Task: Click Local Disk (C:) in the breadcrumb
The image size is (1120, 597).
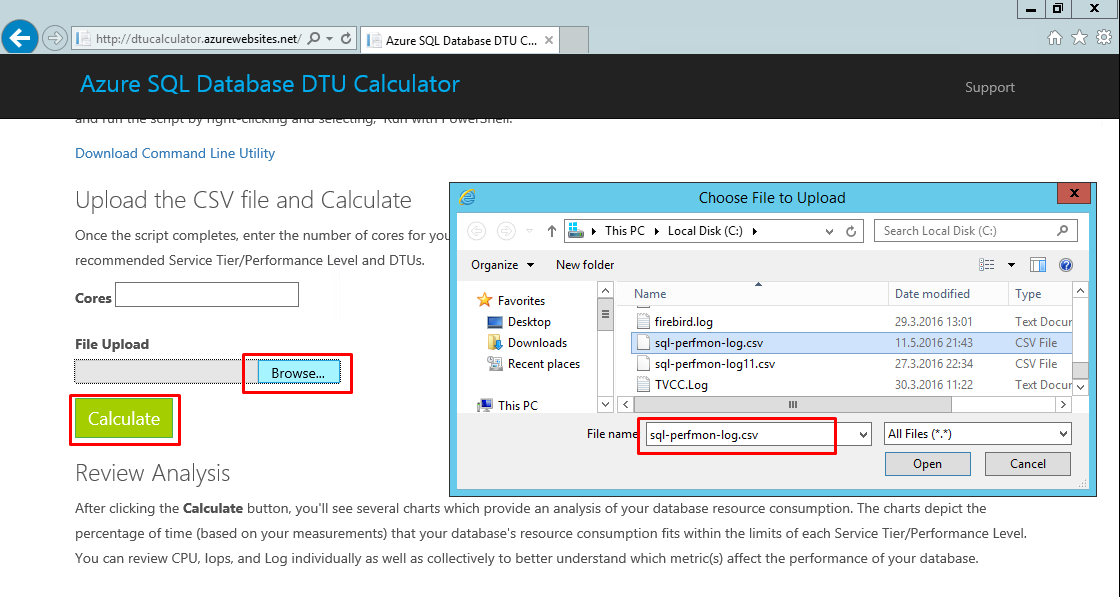Action: click(x=705, y=231)
